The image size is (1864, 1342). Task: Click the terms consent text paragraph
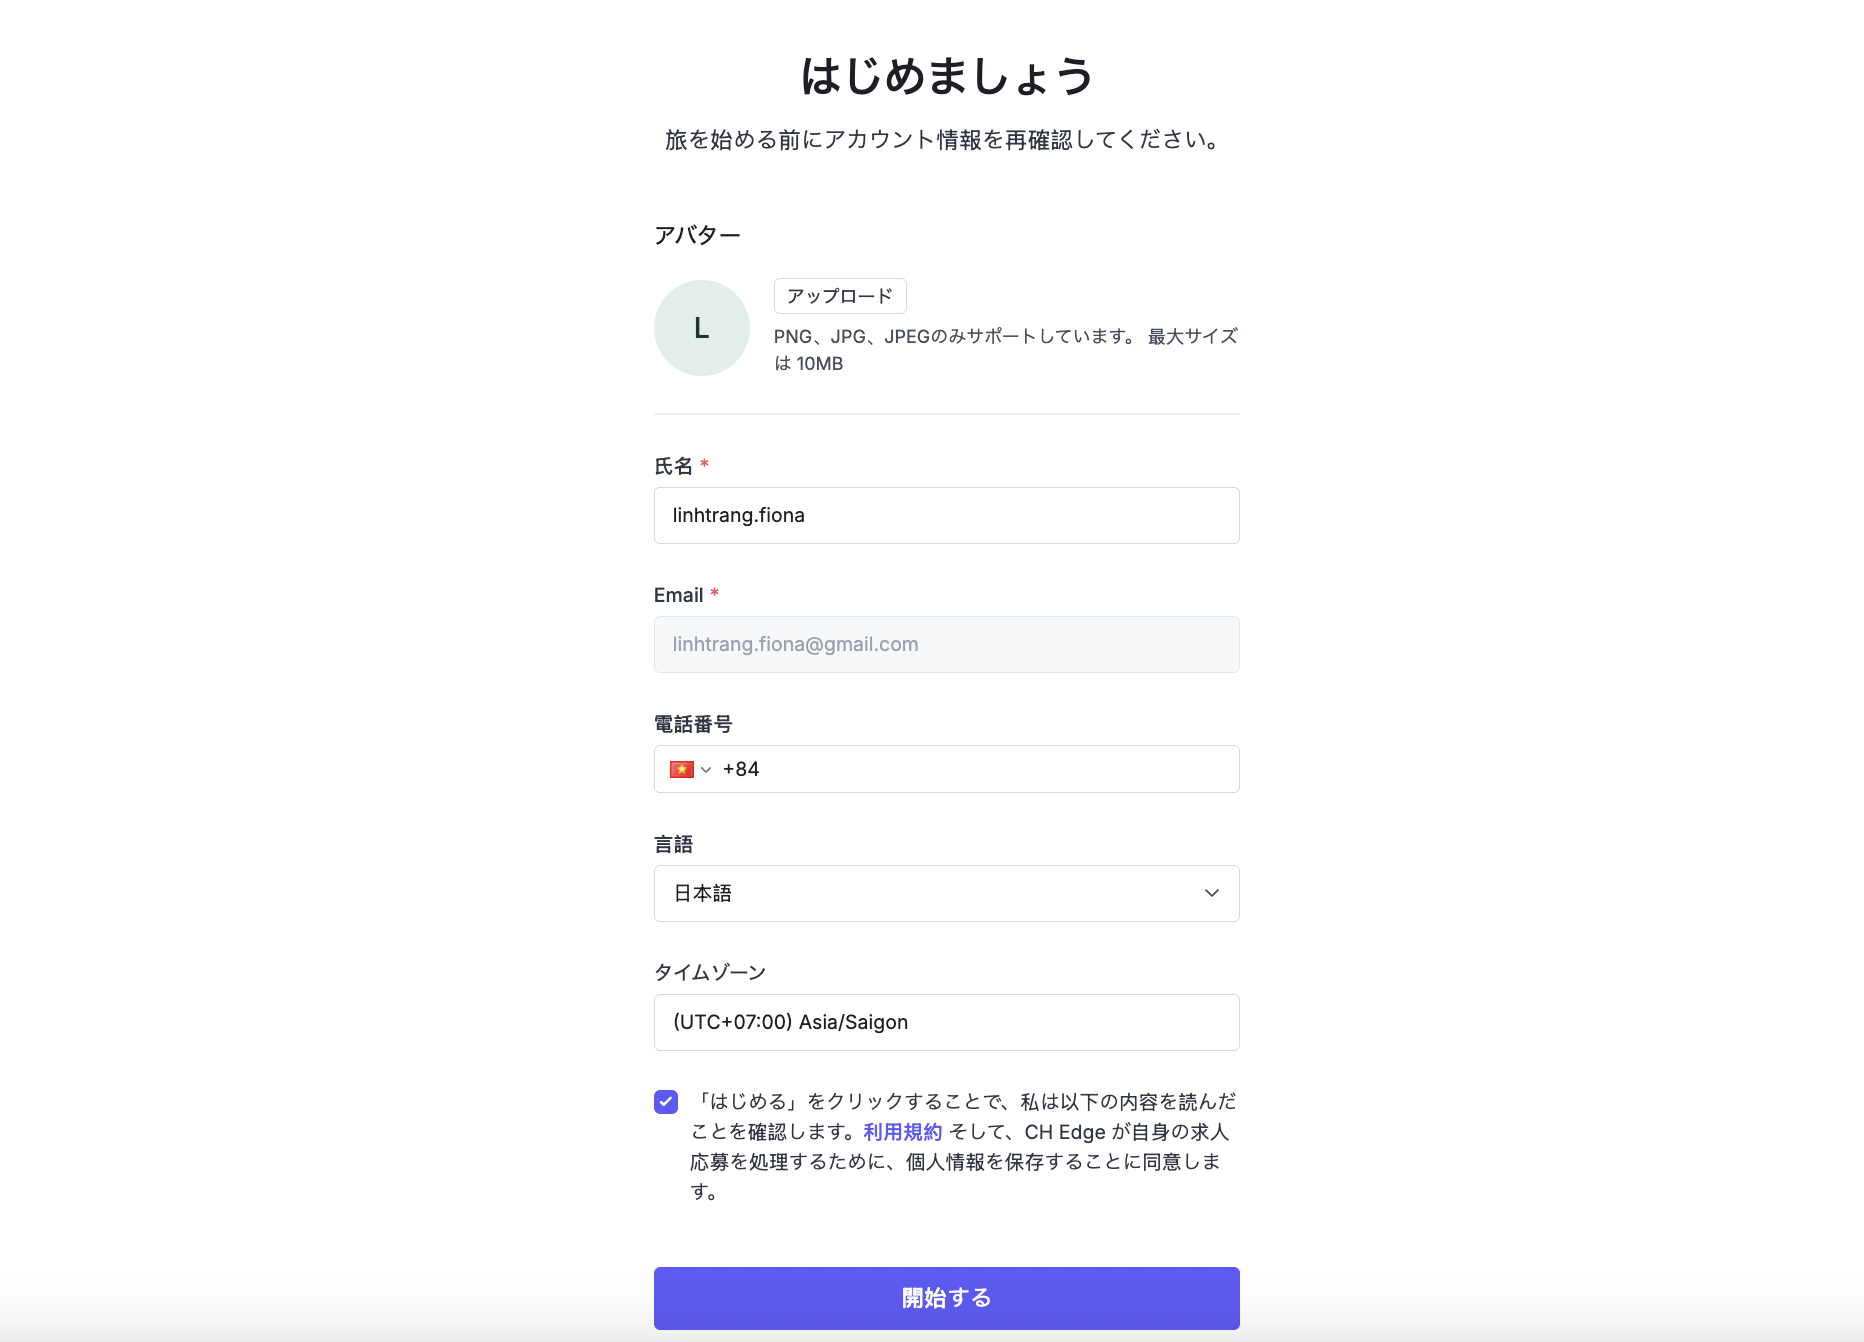click(964, 1146)
